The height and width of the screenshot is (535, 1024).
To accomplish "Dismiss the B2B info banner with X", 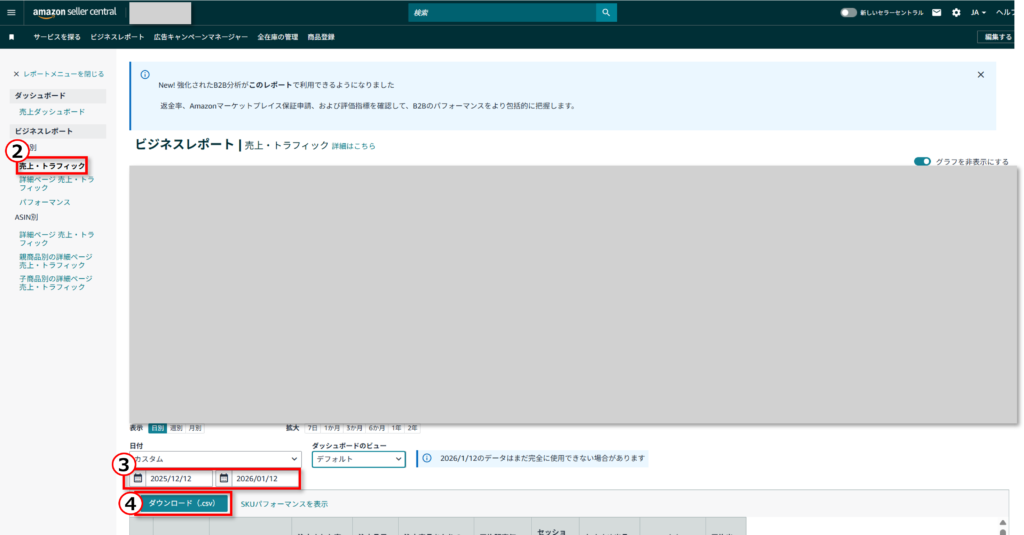I will 980,74.
